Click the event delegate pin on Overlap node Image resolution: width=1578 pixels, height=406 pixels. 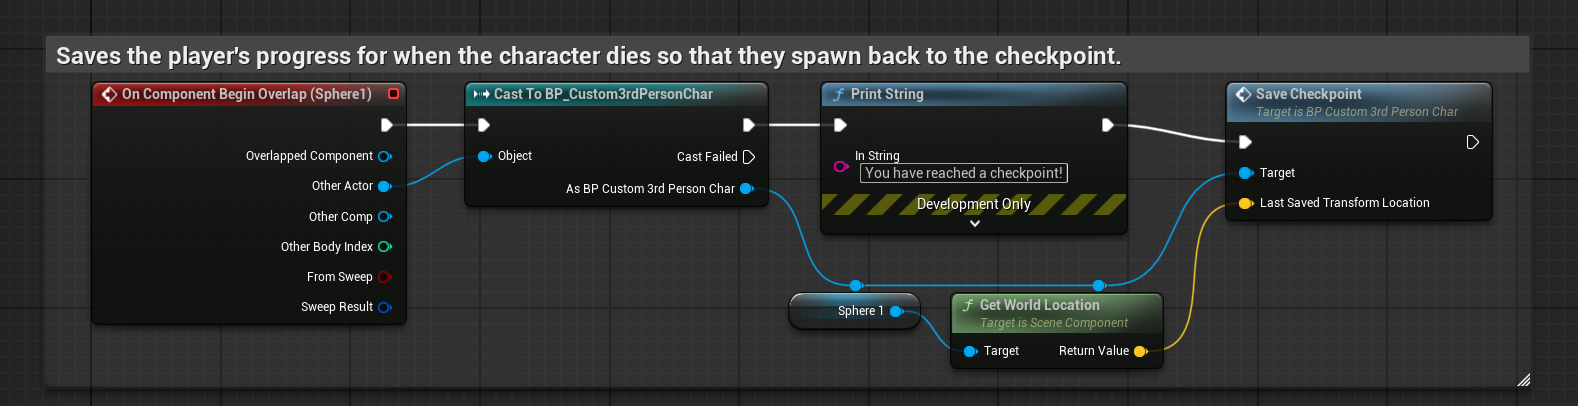(394, 94)
